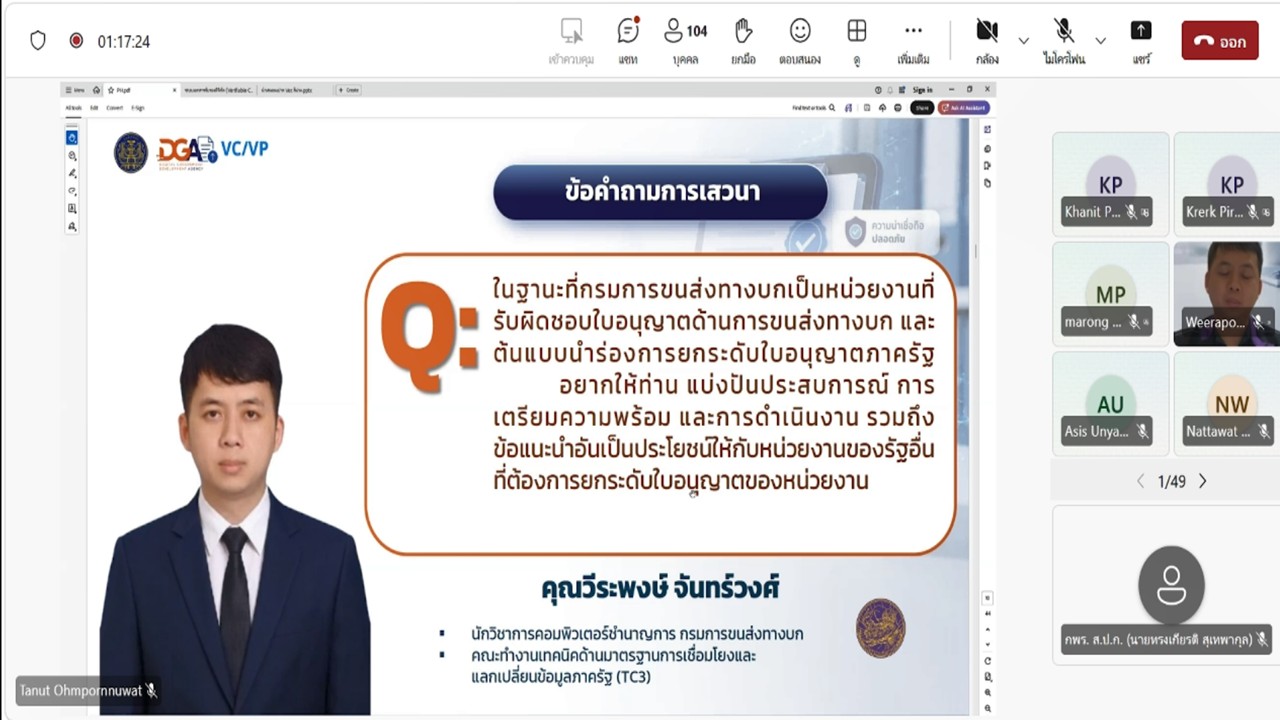
Task: Open เพิ่มเติม more actions menu
Action: (x=913, y=41)
